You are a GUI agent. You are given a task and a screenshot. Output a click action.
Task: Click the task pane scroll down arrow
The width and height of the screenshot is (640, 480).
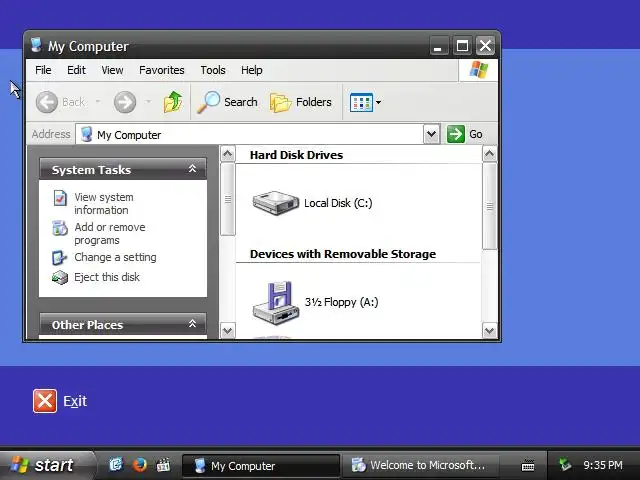tap(228, 330)
